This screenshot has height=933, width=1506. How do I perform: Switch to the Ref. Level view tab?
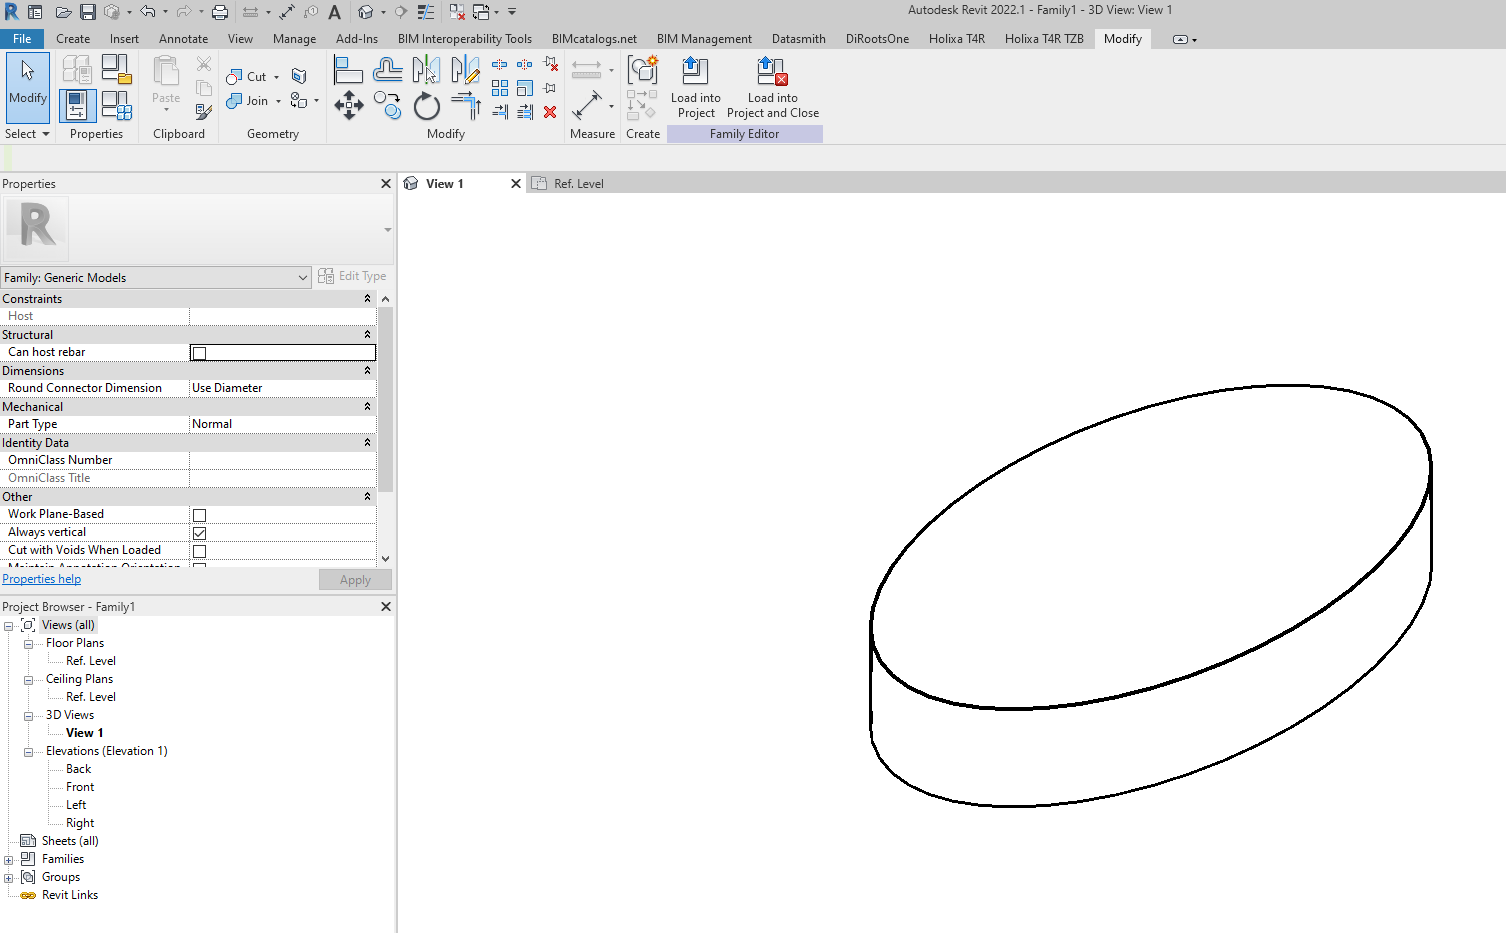578,184
